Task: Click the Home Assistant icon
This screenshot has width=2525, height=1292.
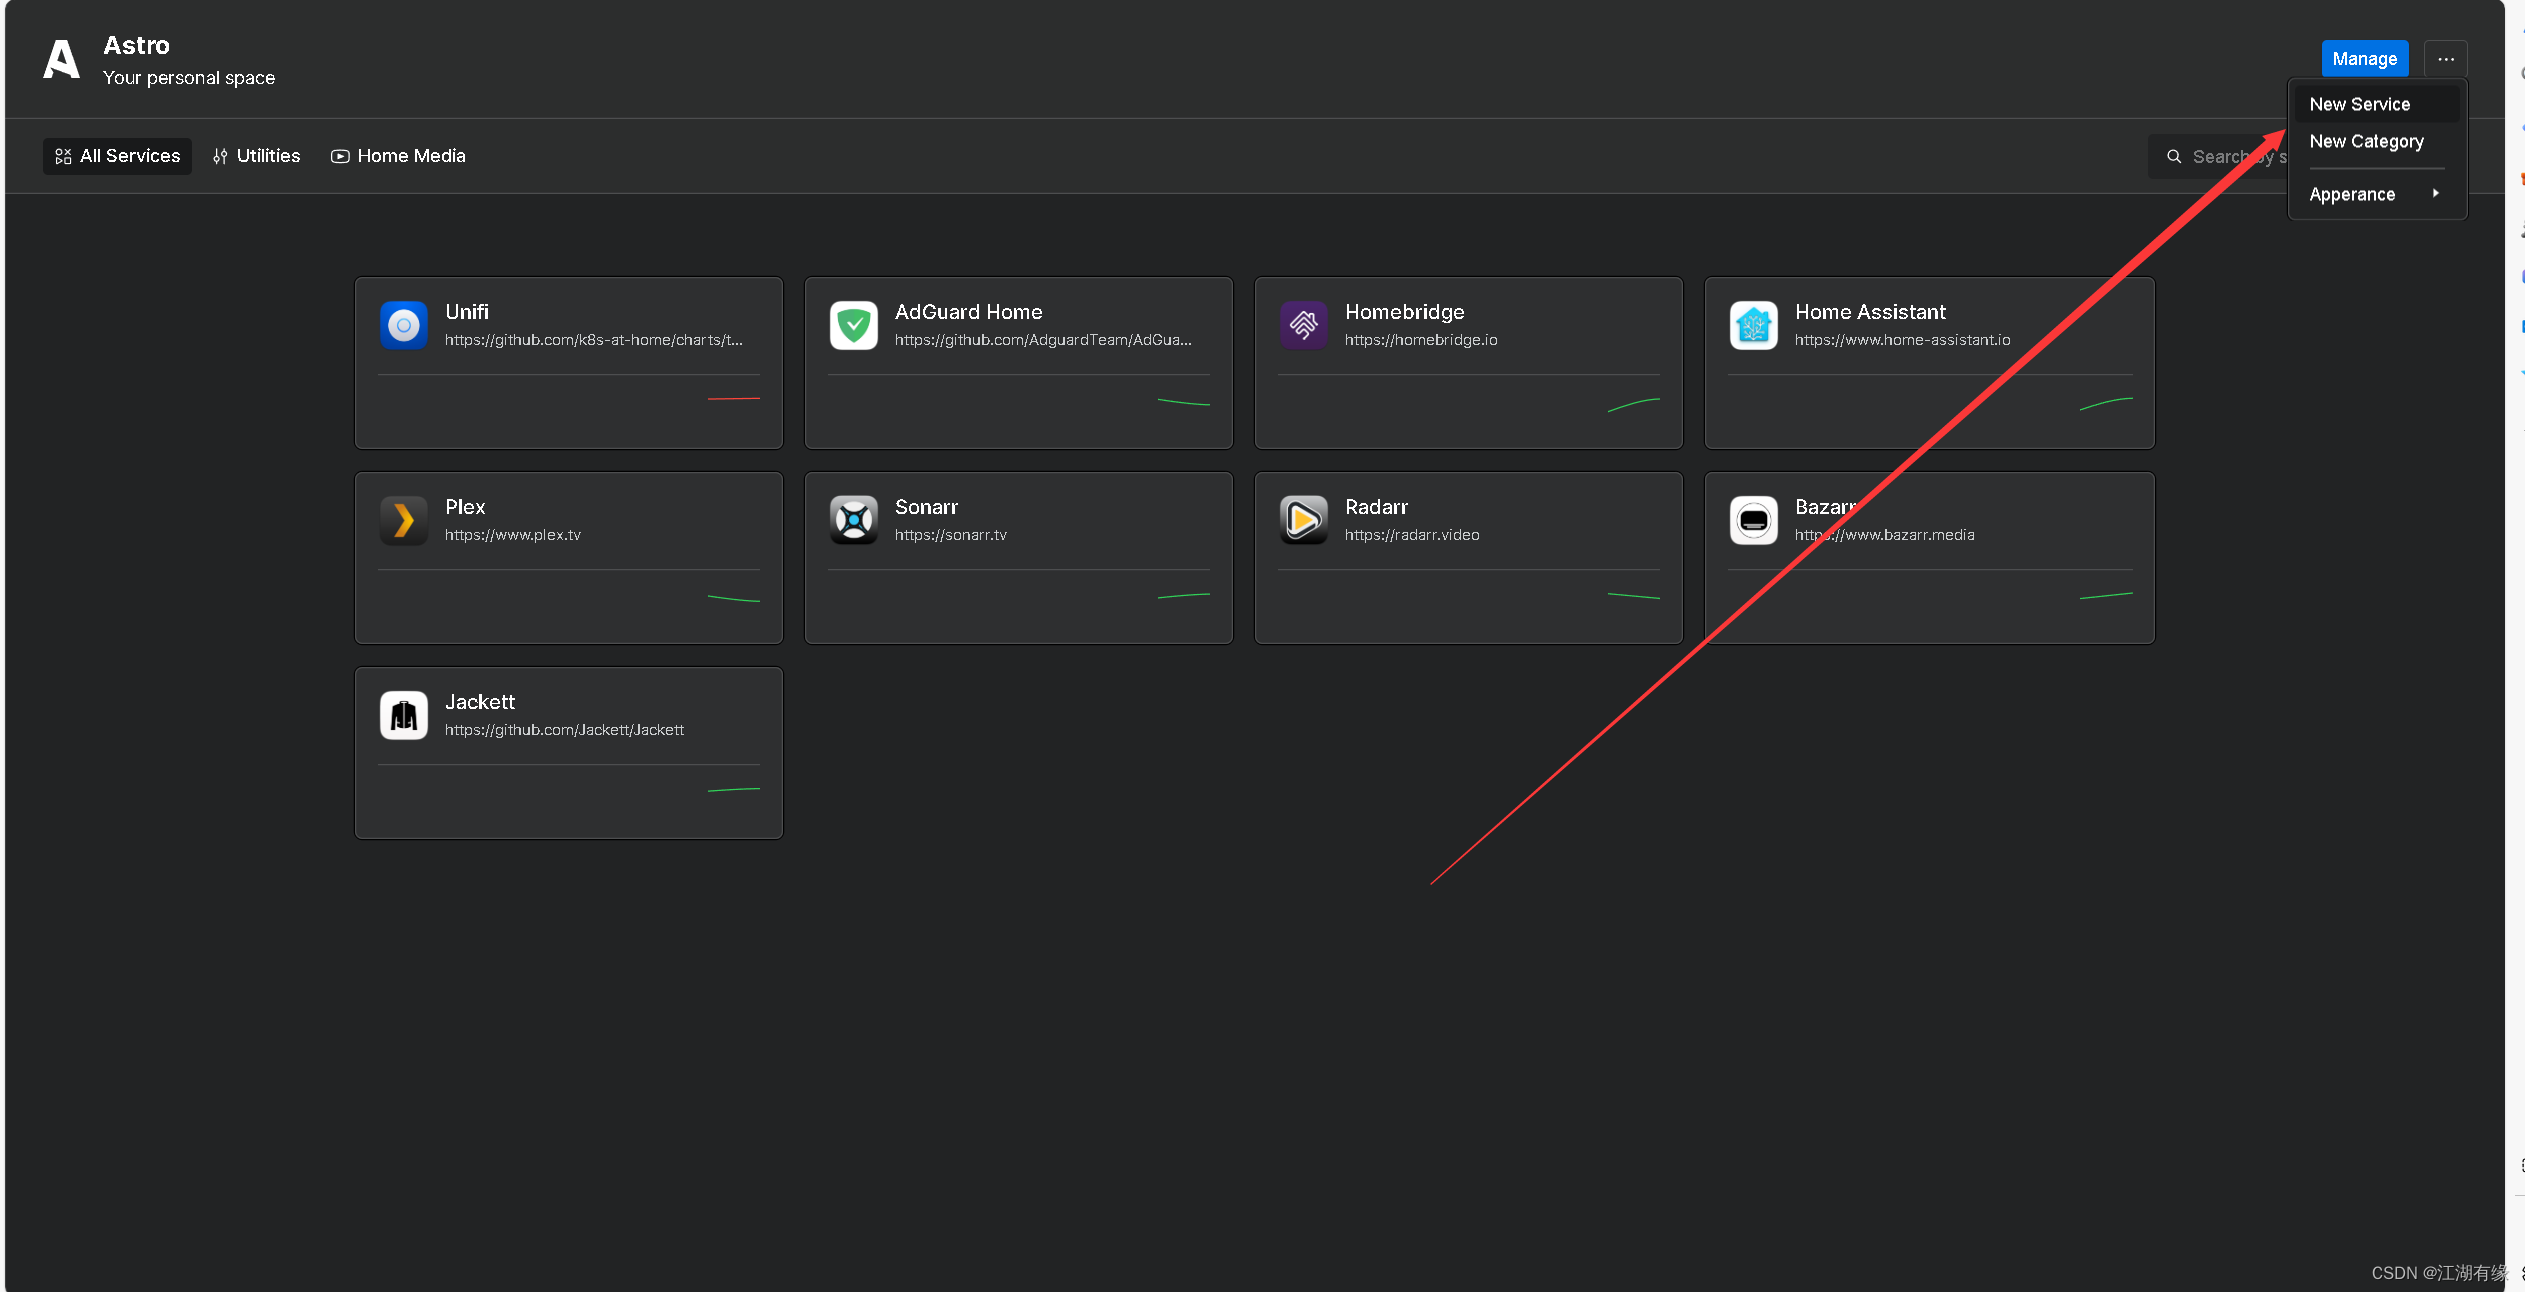Action: pos(1754,325)
